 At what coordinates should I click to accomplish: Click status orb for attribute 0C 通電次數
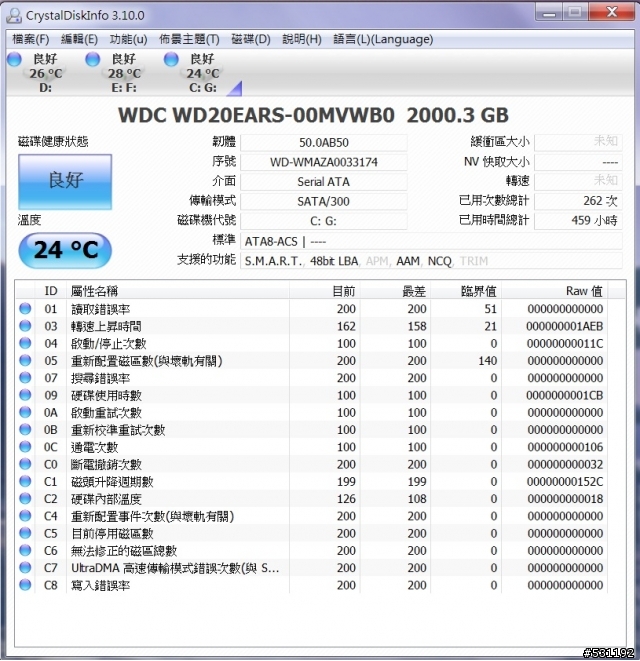[25, 447]
